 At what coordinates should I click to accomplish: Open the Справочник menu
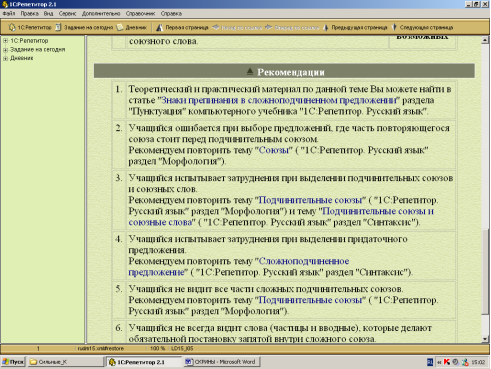[140, 14]
